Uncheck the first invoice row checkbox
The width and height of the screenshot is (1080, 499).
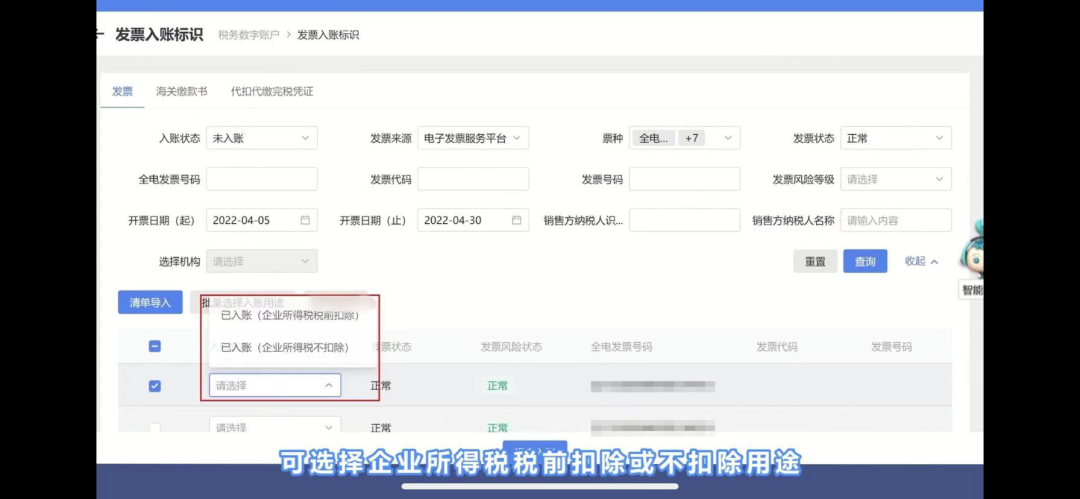(155, 386)
